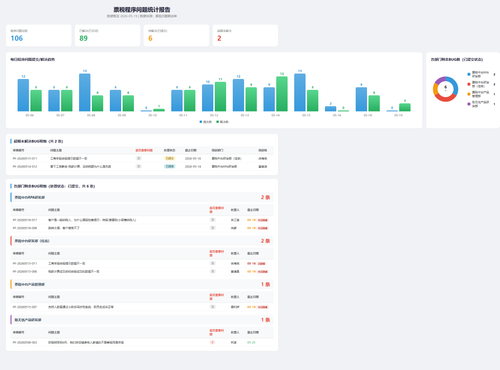Click the tall blue bar for 05-08
500x370 pixels.
point(85,92)
